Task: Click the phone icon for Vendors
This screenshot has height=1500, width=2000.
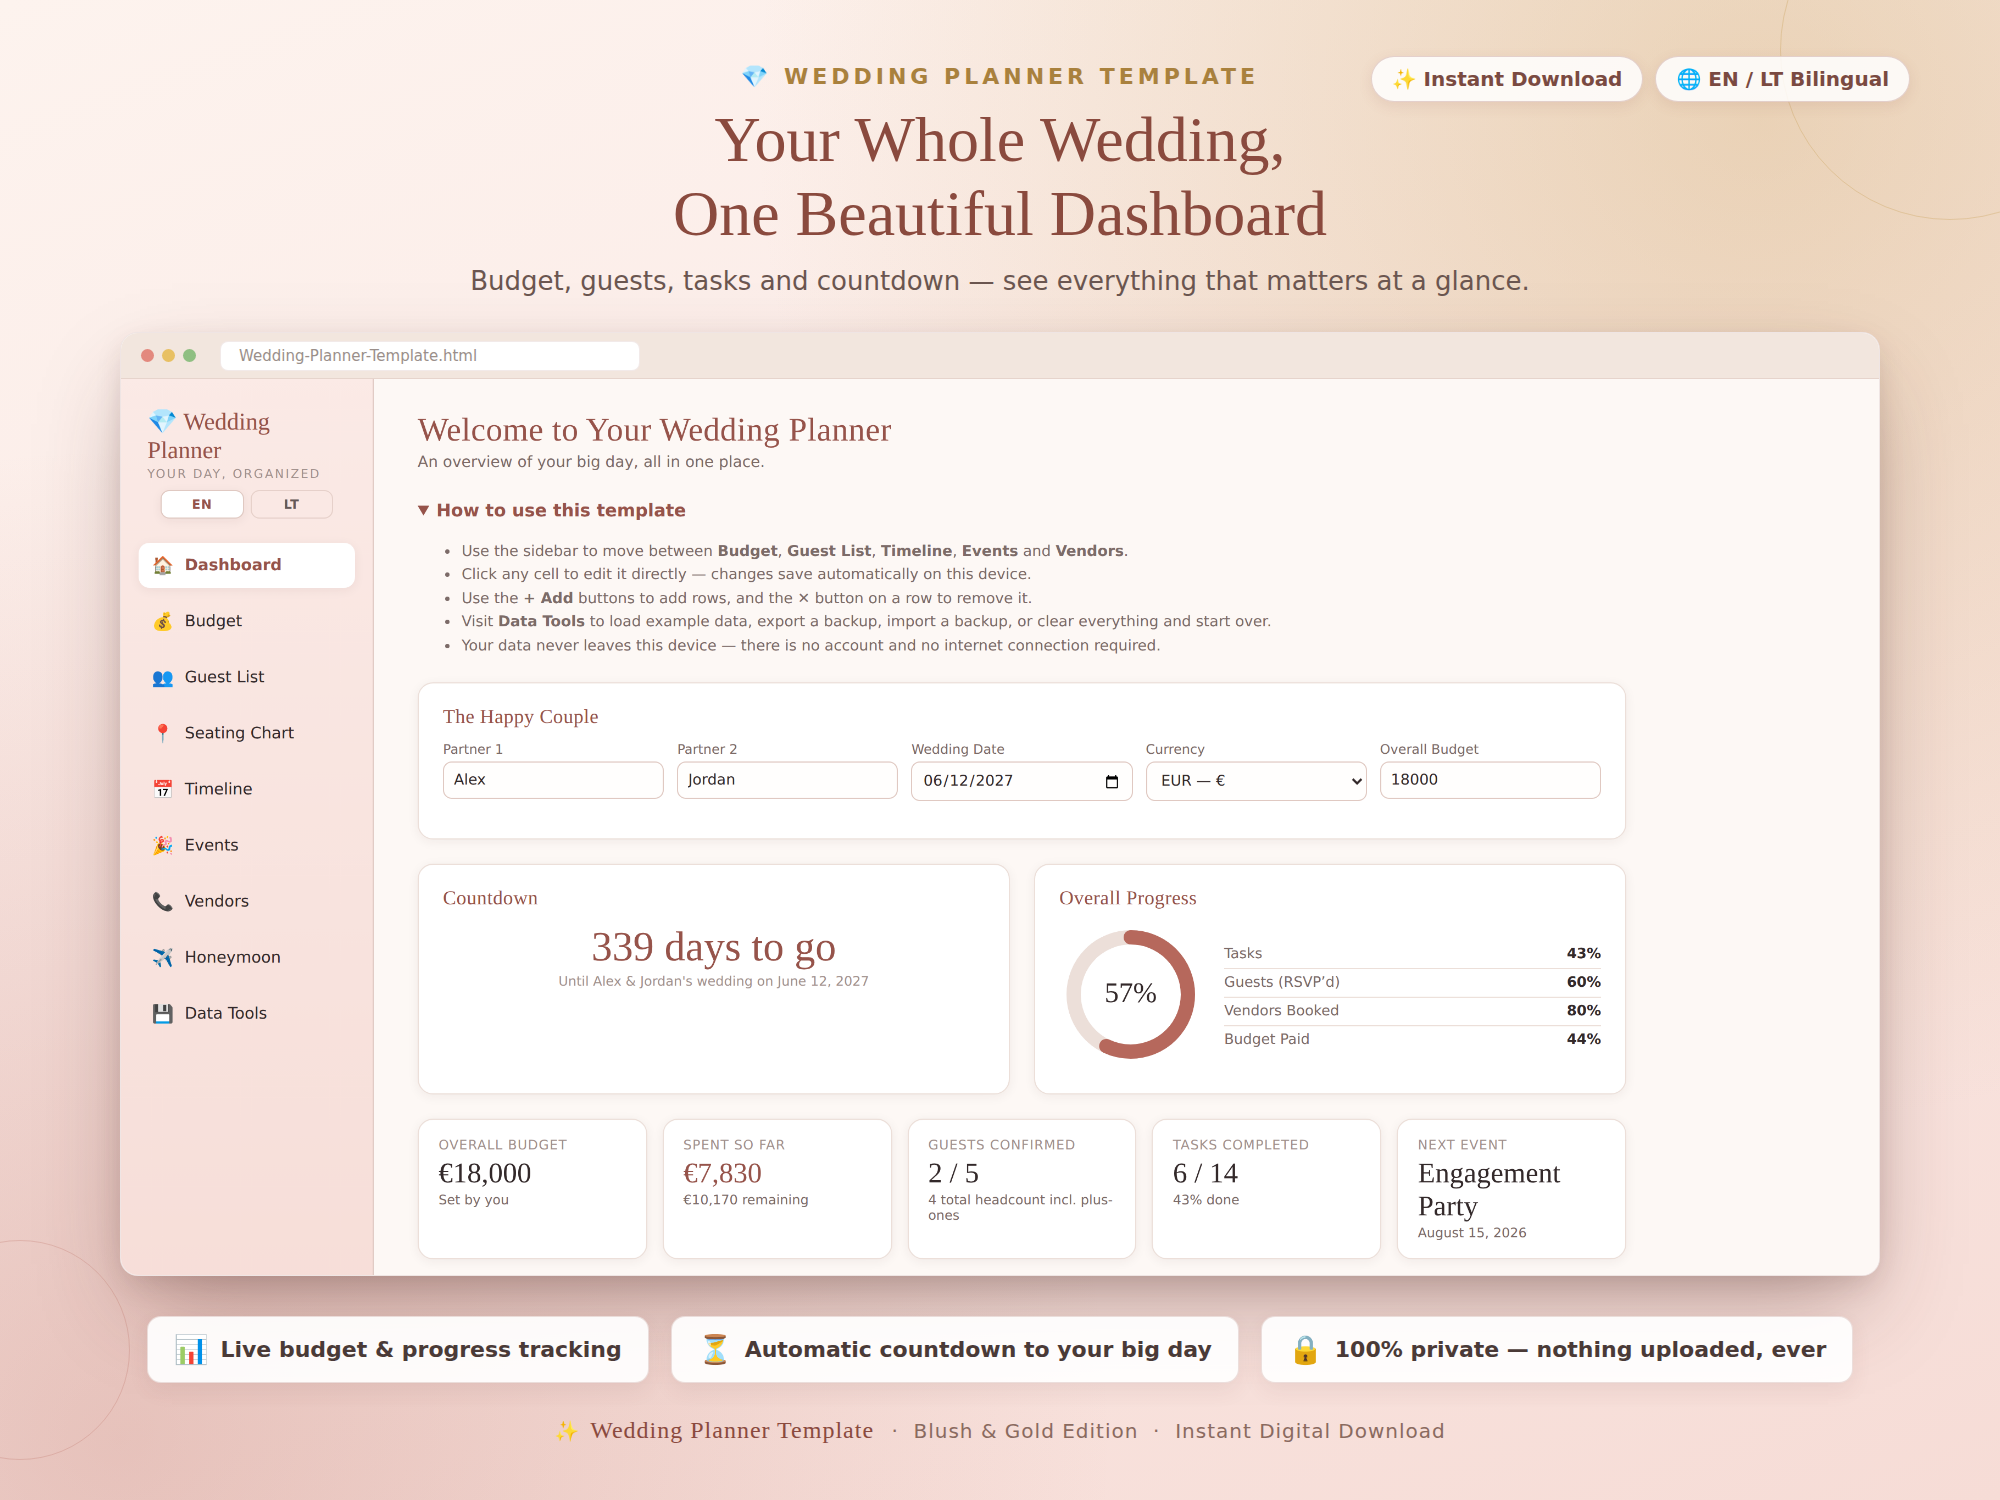Action: [x=162, y=901]
